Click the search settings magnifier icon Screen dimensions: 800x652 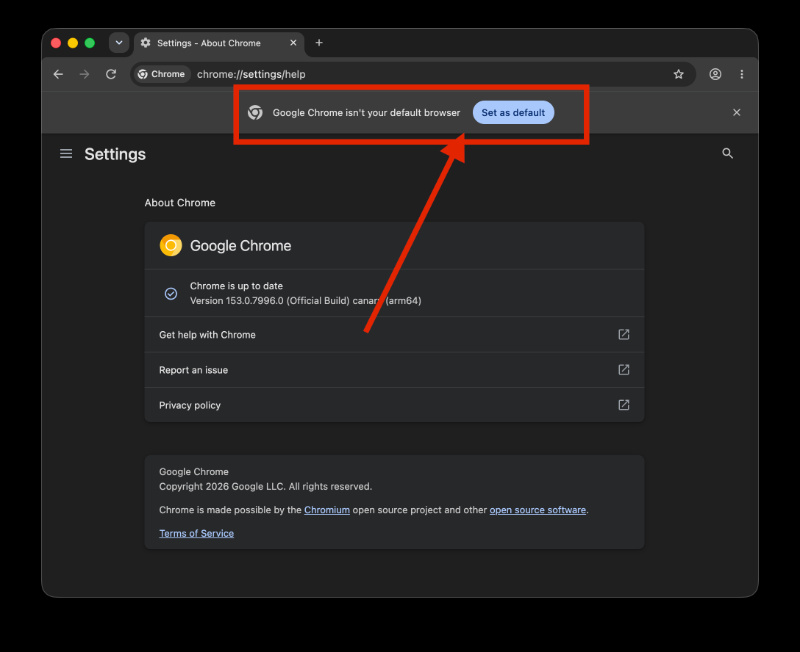pos(727,153)
